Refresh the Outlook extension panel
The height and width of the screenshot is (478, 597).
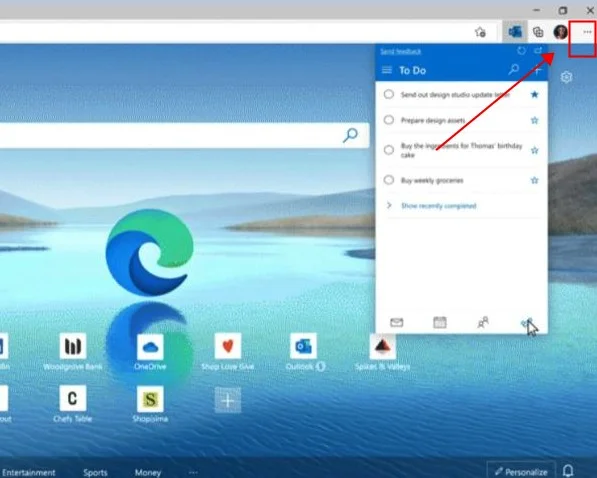tap(521, 51)
